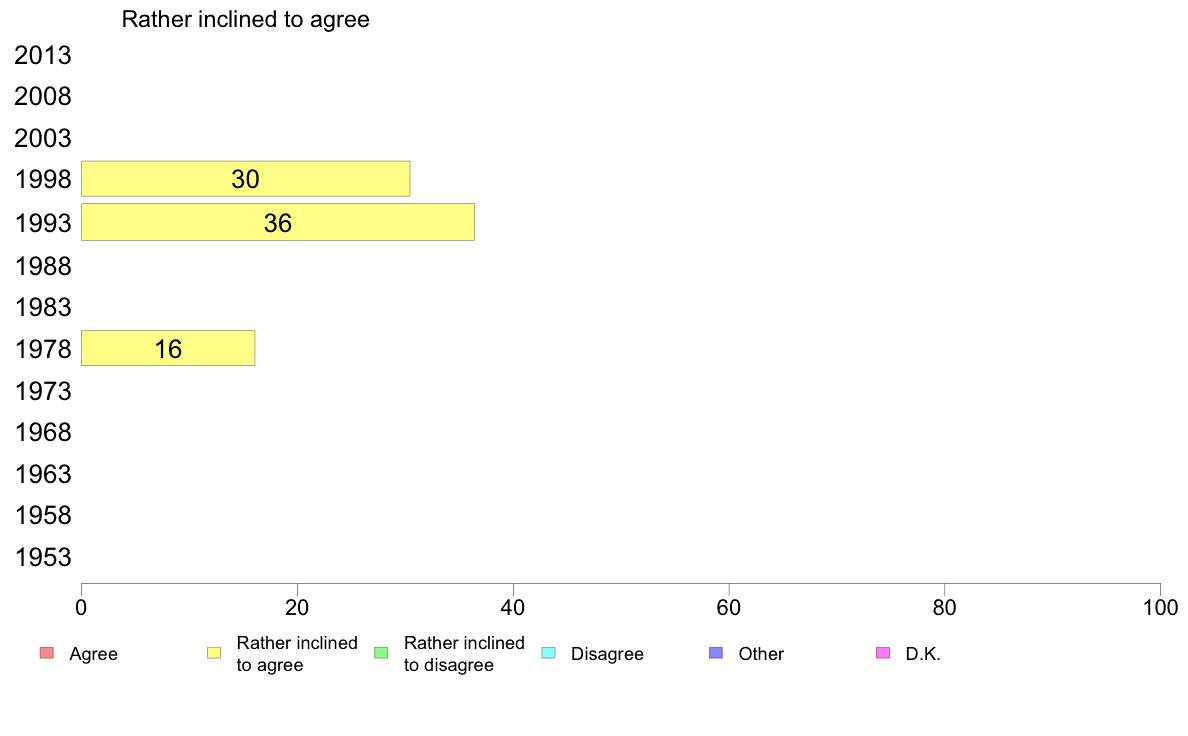This screenshot has height=736, width=1188.
Task: Click the green Rather inclined to disagree swatch
Action: [381, 653]
